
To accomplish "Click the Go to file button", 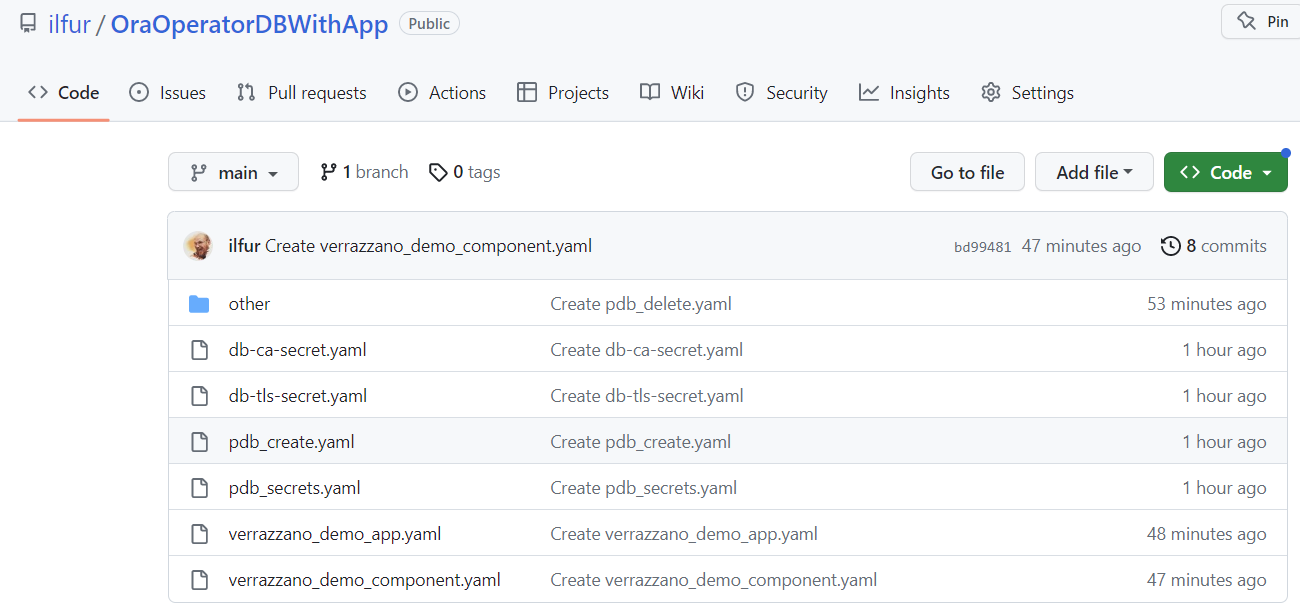I will click(x=967, y=171).
